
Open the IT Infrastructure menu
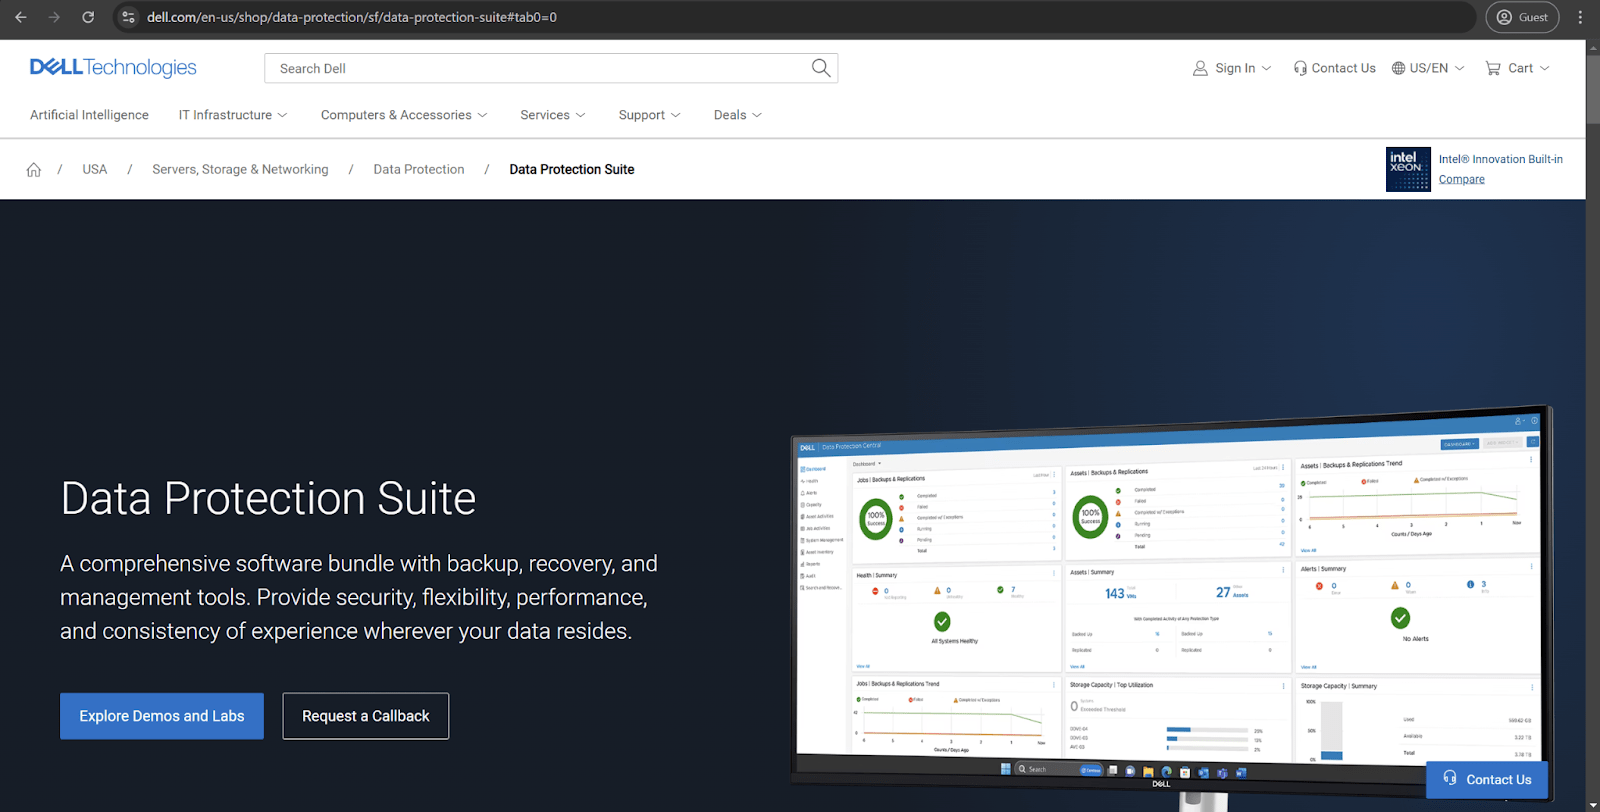[x=233, y=115]
